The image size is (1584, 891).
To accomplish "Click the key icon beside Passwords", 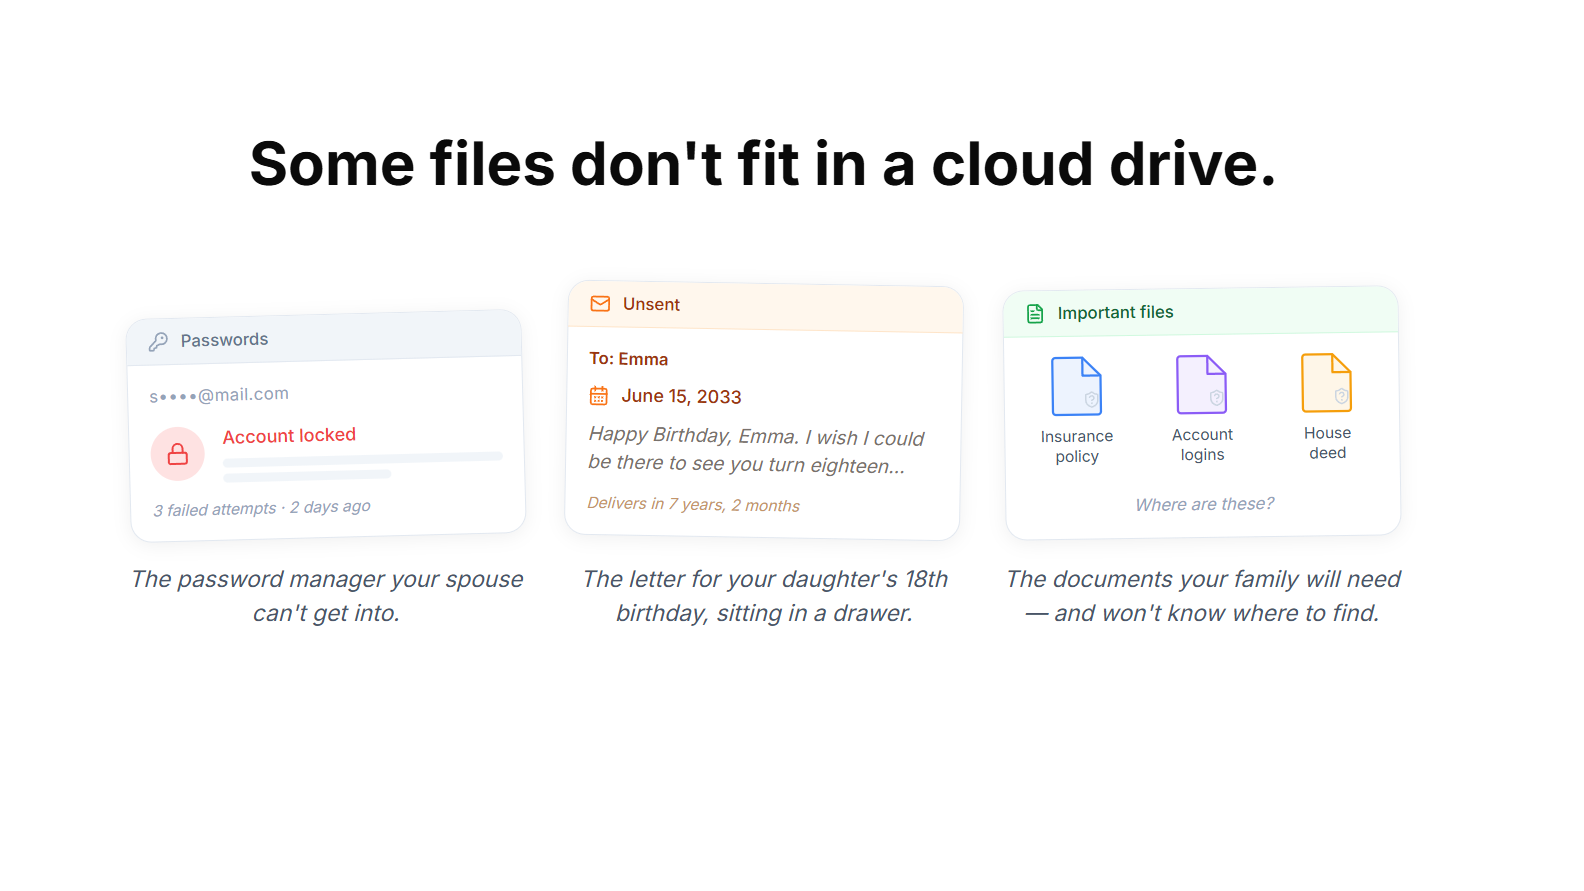I will click(158, 342).
